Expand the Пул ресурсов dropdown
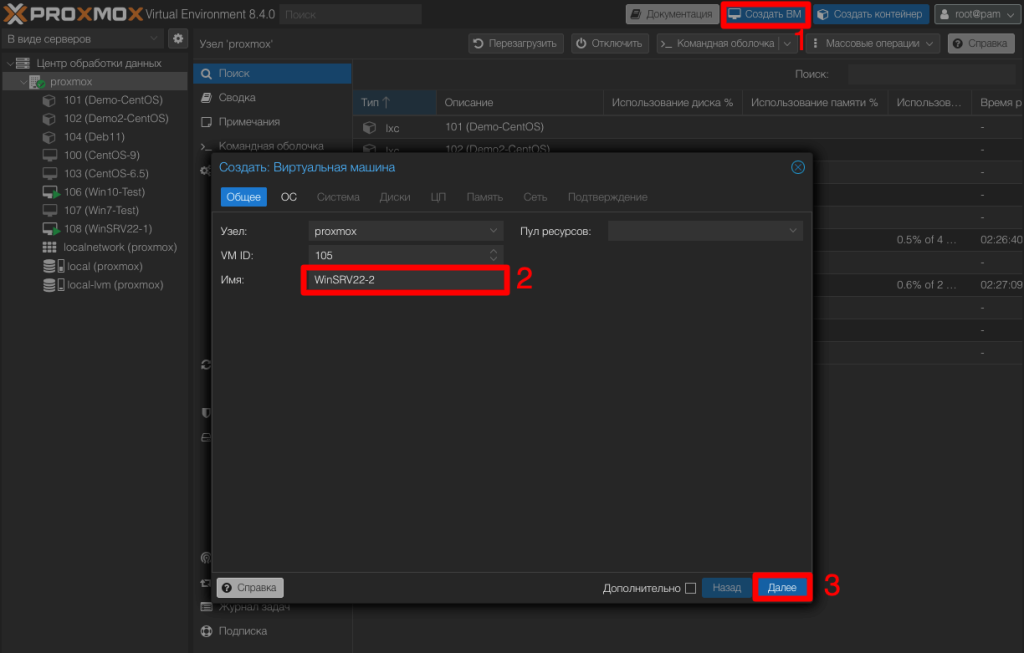The height and width of the screenshot is (653, 1024). [x=705, y=231]
